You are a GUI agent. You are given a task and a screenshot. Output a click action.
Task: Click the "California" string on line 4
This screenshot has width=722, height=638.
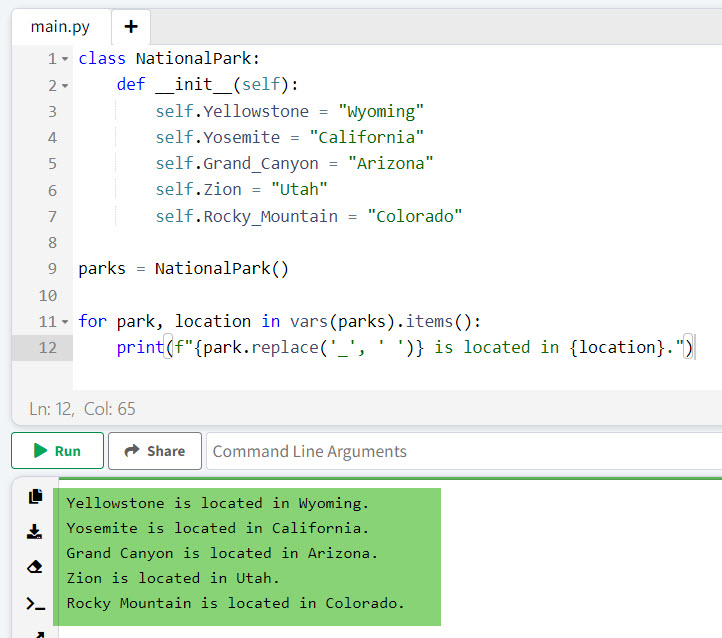point(367,137)
